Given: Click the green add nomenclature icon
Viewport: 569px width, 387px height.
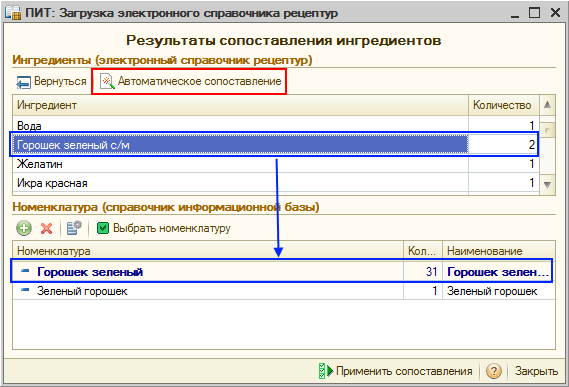Looking at the screenshot, I should pos(24,228).
